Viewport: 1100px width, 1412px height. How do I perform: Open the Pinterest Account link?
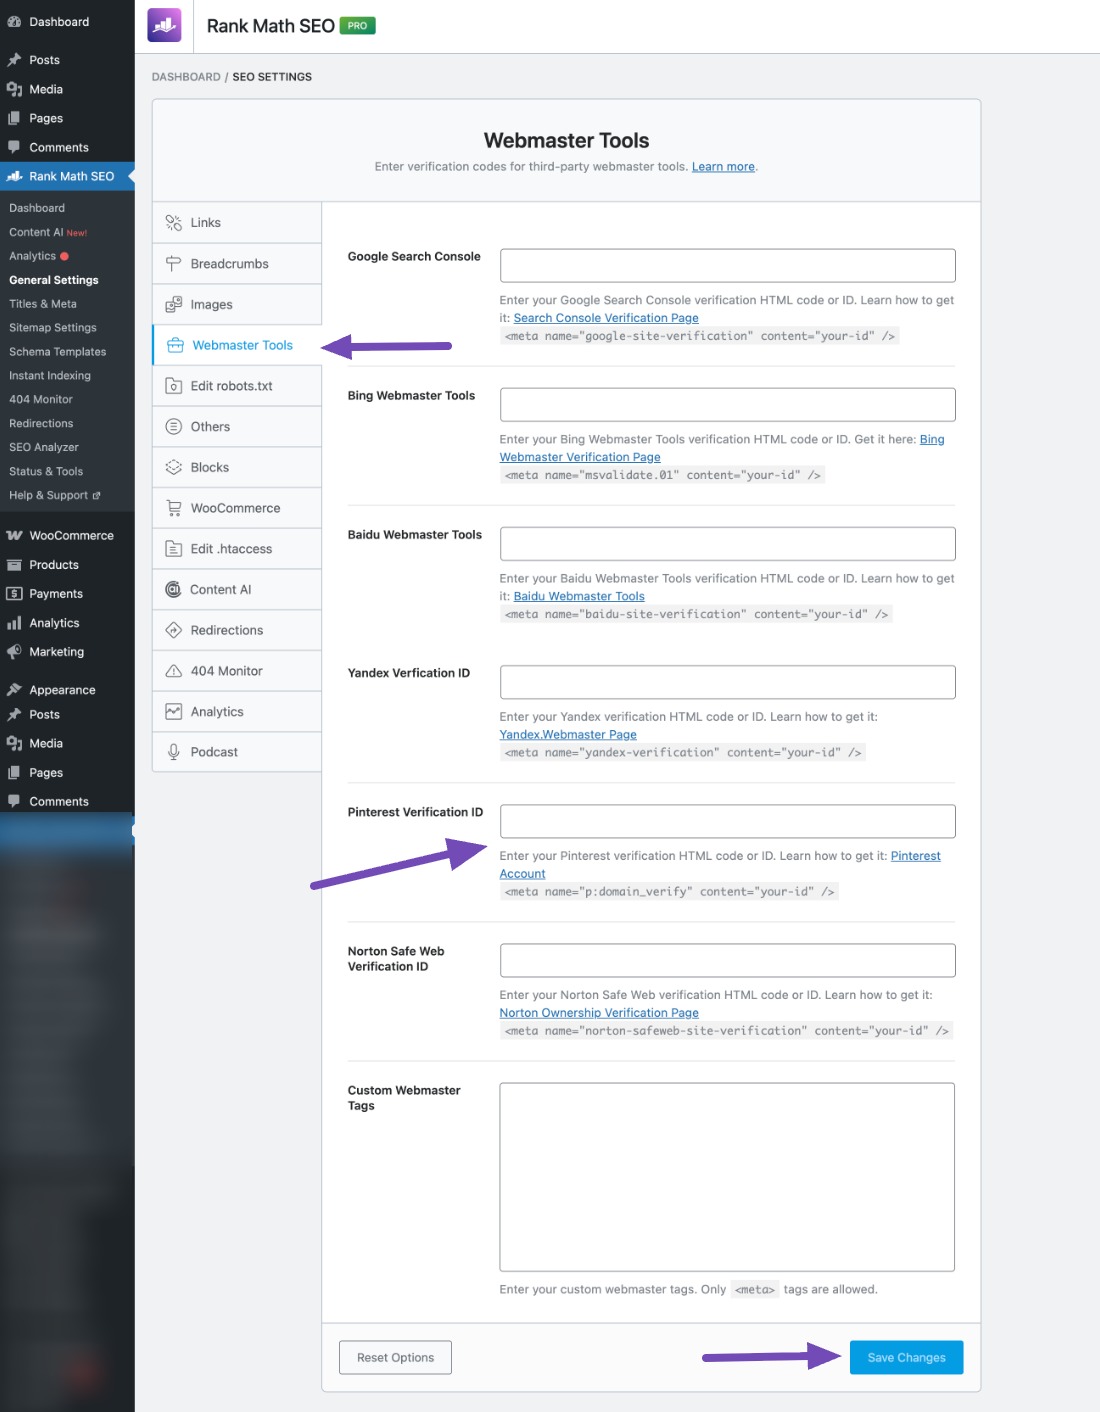(914, 855)
